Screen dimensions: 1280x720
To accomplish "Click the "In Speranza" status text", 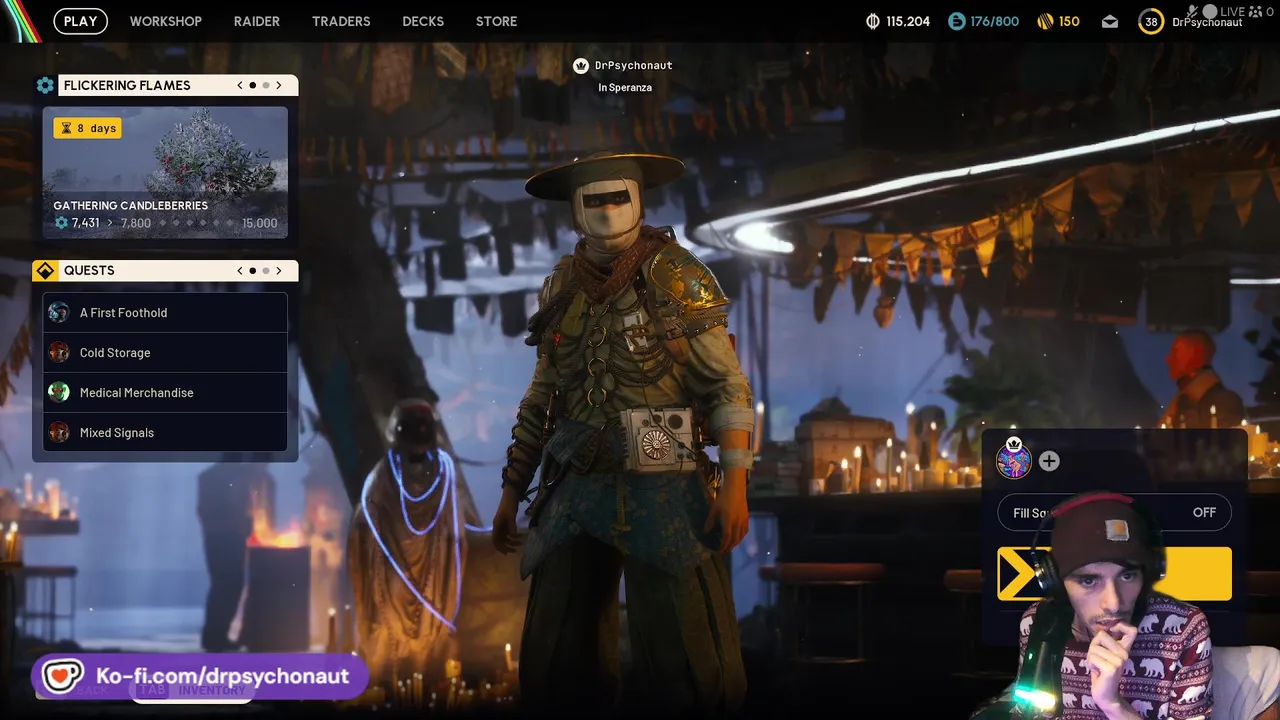I will tap(625, 87).
